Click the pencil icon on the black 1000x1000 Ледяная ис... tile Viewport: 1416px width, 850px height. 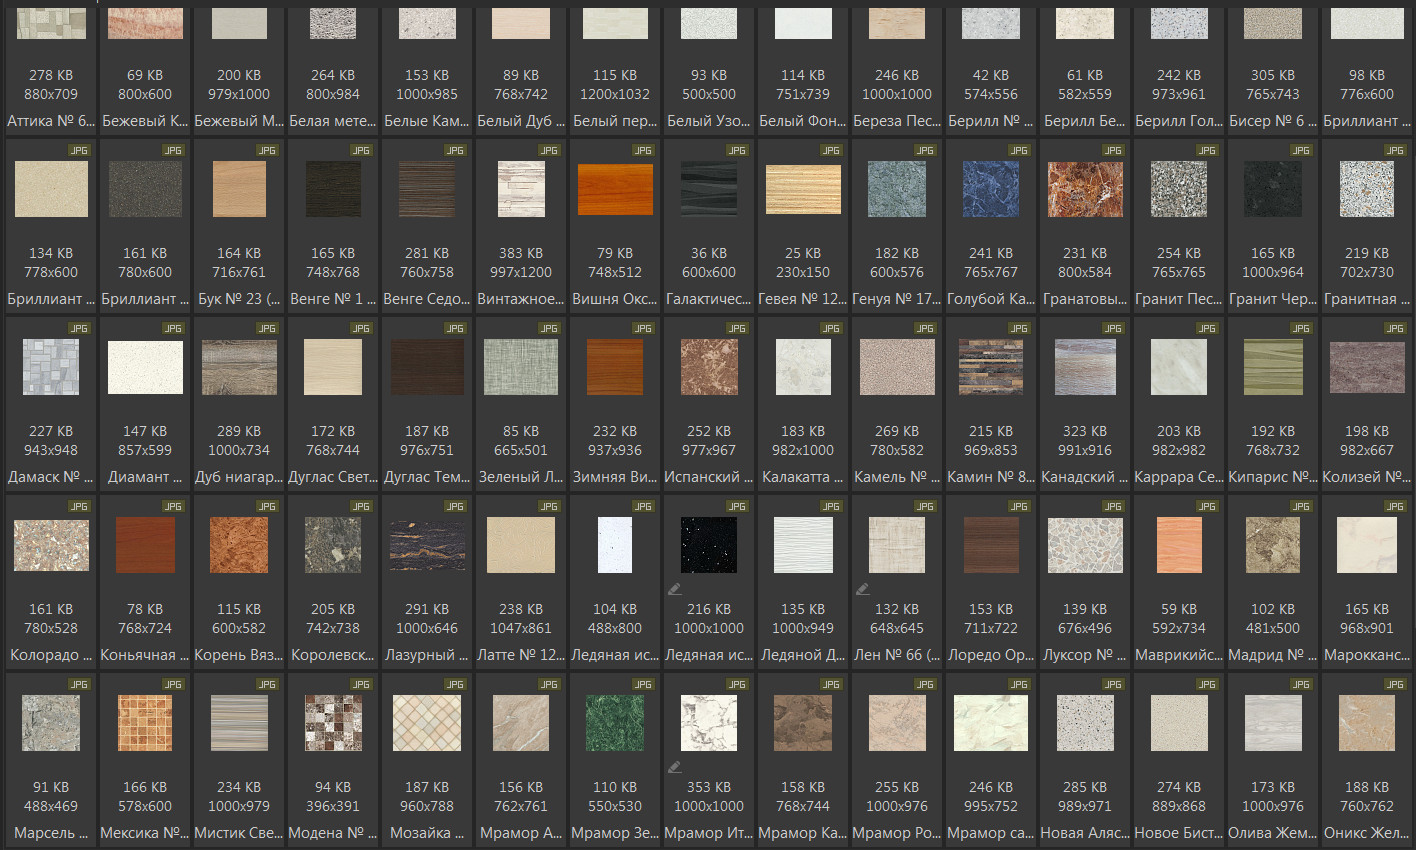675,589
